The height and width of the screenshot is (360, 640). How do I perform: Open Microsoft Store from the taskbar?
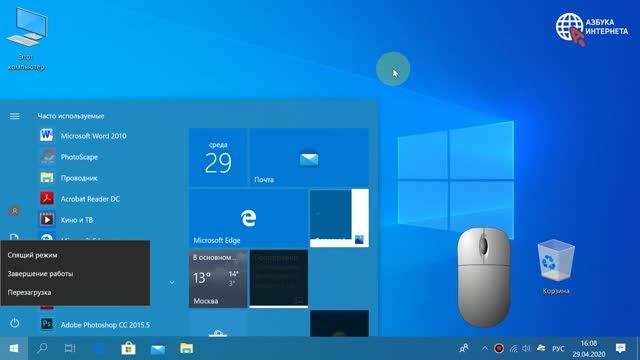click(128, 348)
